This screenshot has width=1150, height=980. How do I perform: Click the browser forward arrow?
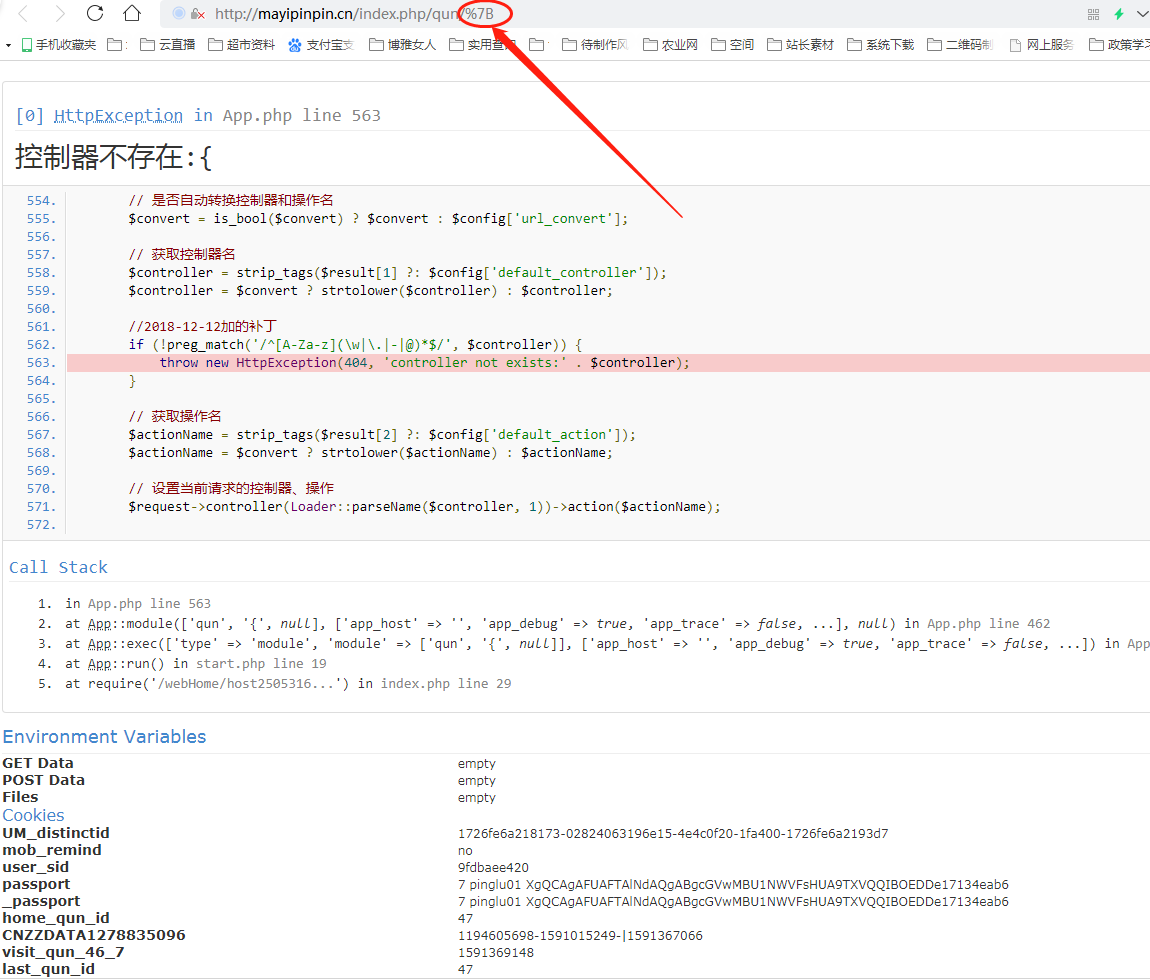pos(59,14)
